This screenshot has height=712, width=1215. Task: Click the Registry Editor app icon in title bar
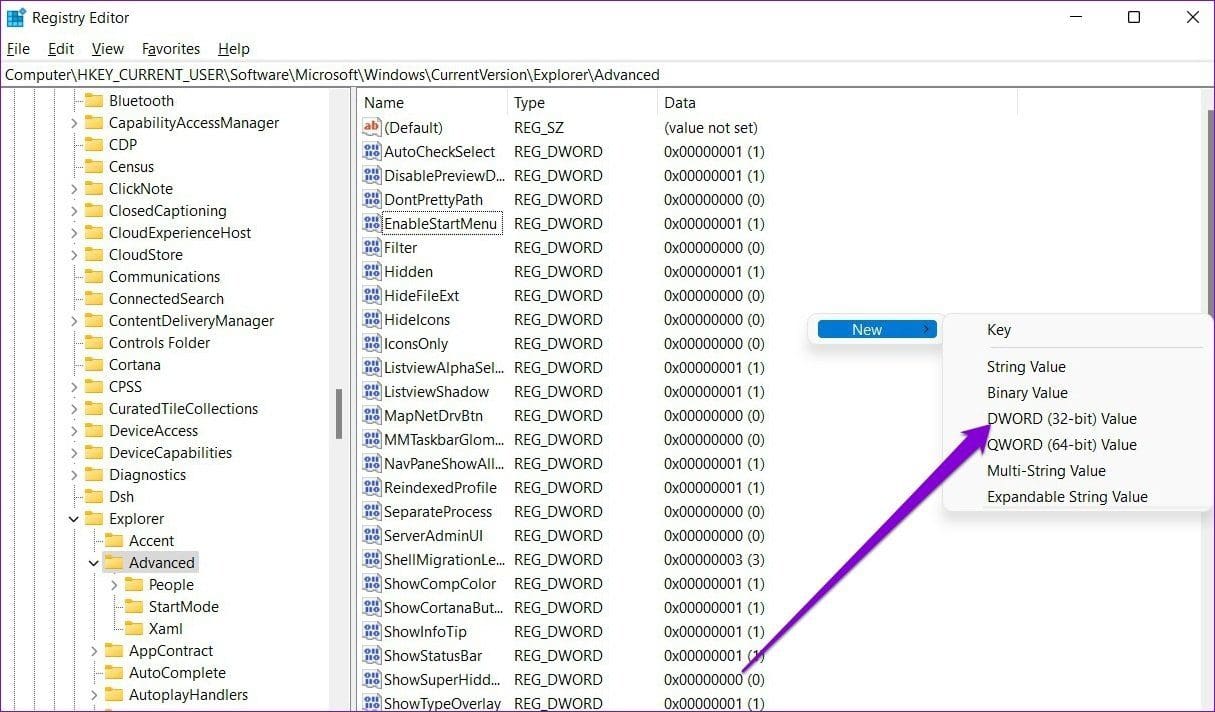point(16,18)
